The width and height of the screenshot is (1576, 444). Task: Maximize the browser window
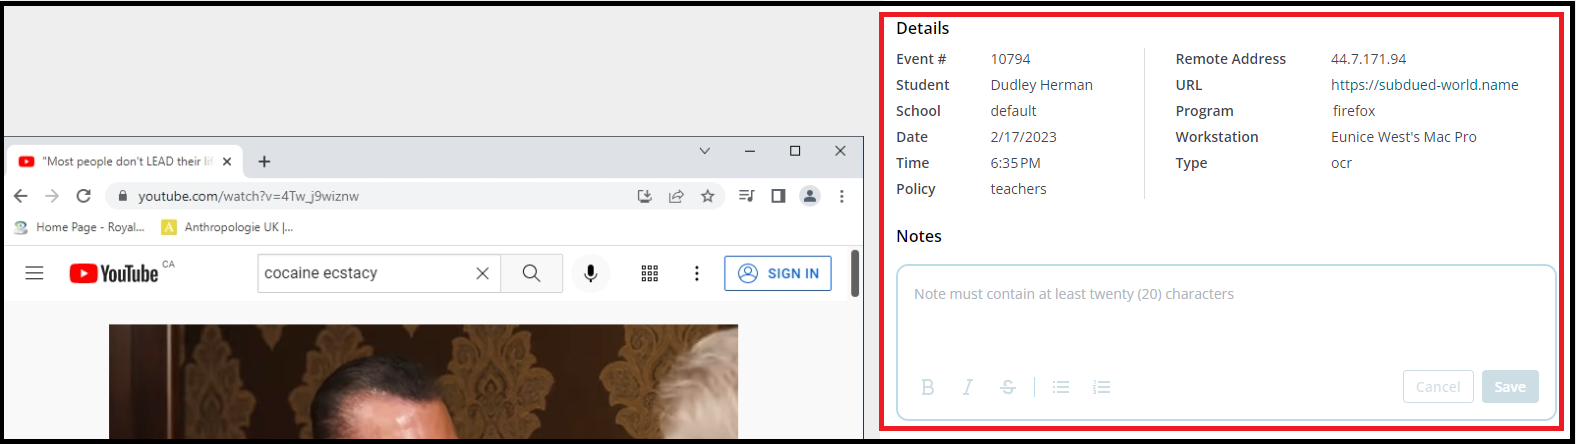tap(795, 151)
